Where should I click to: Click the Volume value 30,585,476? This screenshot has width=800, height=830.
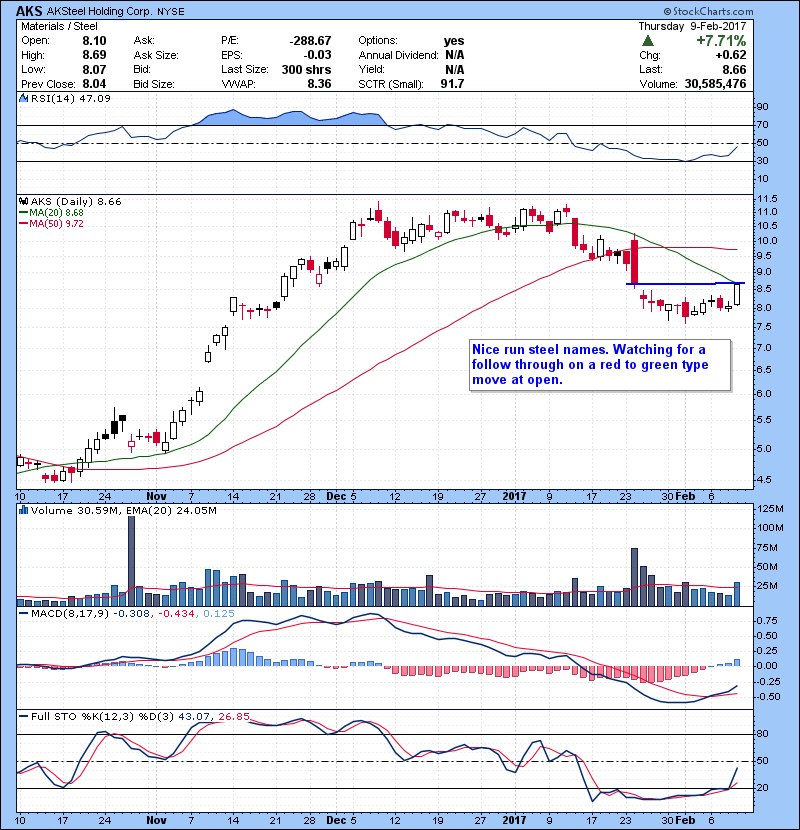click(715, 84)
